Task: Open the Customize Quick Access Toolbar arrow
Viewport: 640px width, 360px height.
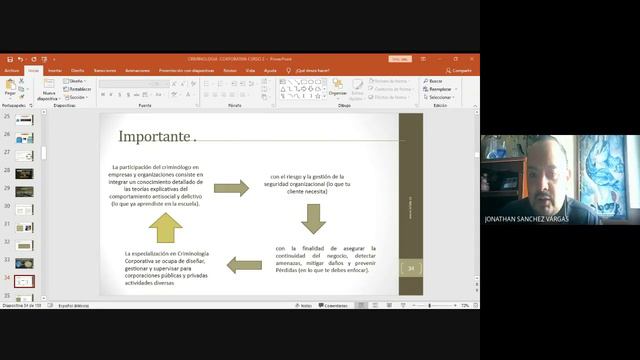Action: 54,60
